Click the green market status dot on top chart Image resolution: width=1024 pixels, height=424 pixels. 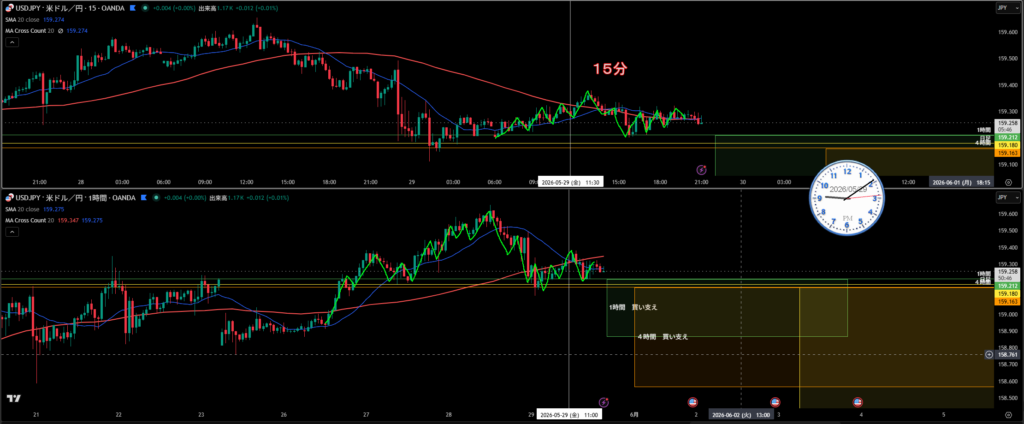(x=143, y=8)
